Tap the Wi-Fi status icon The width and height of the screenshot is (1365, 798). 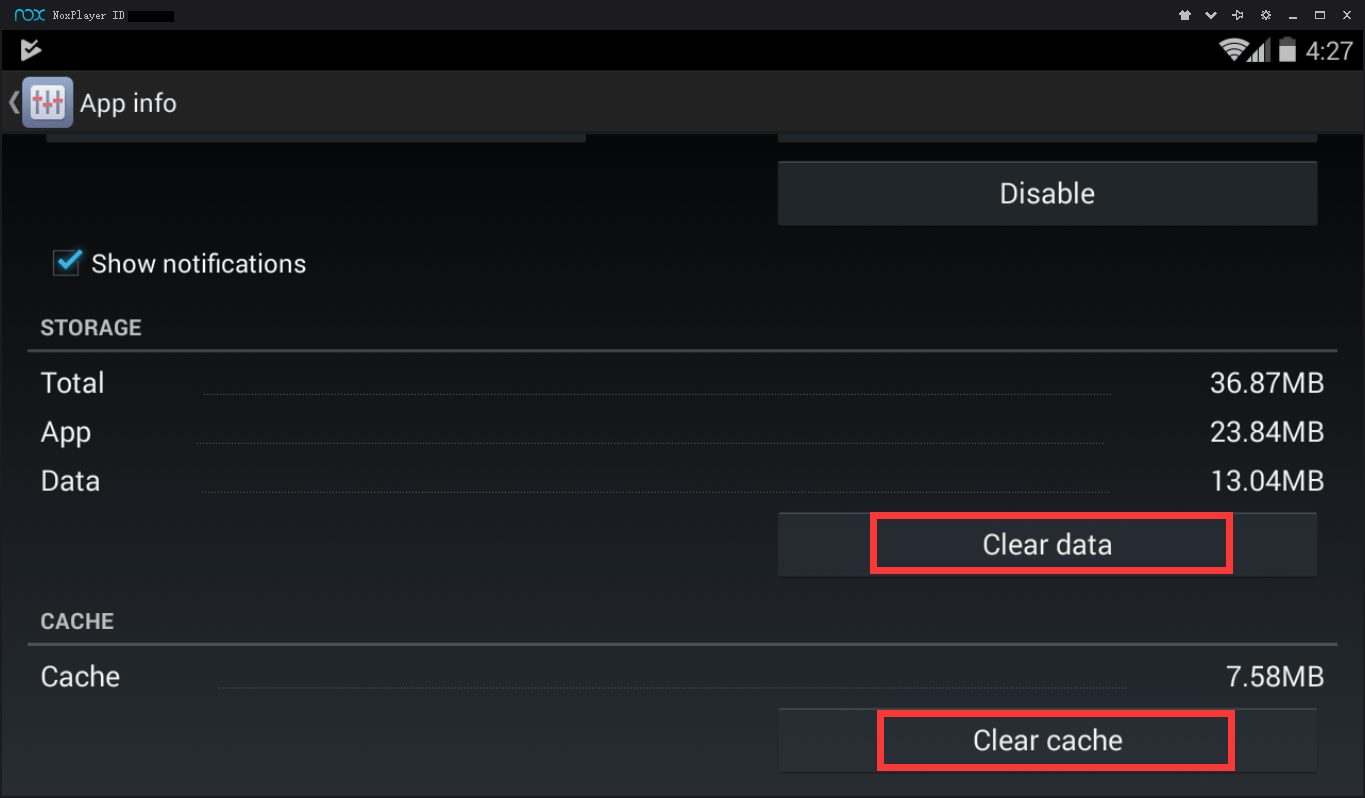(1233, 49)
